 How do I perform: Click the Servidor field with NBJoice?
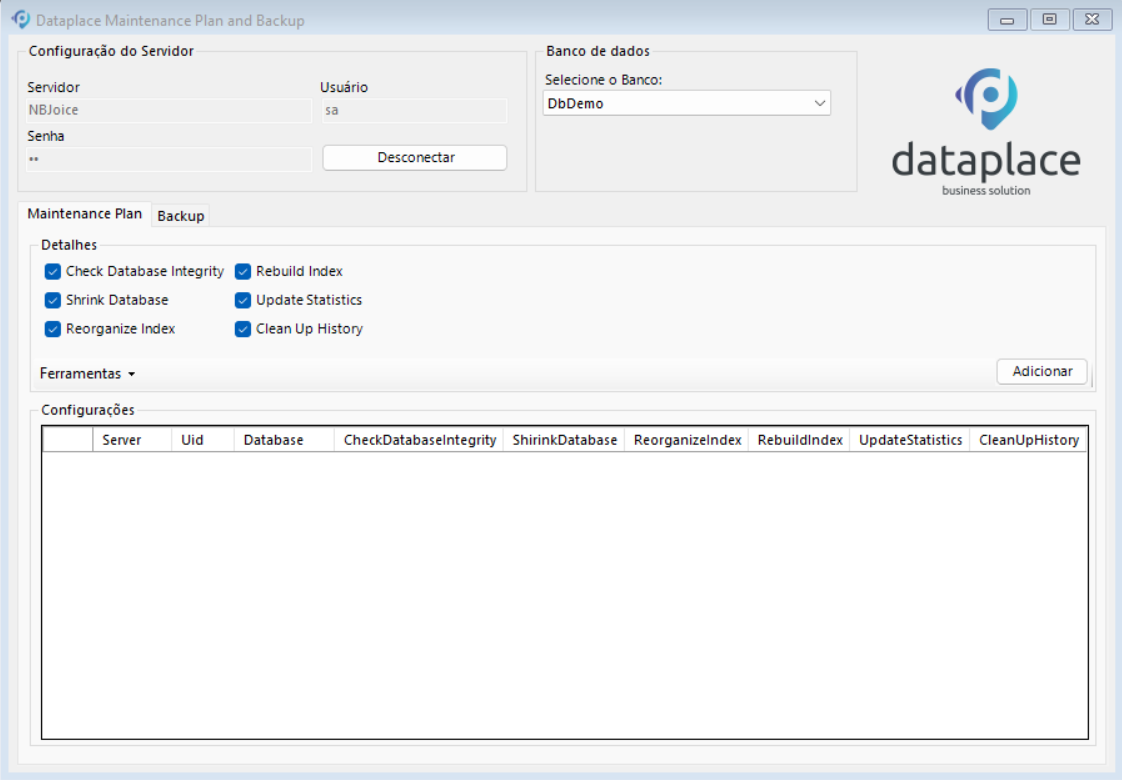pyautogui.click(x=169, y=110)
